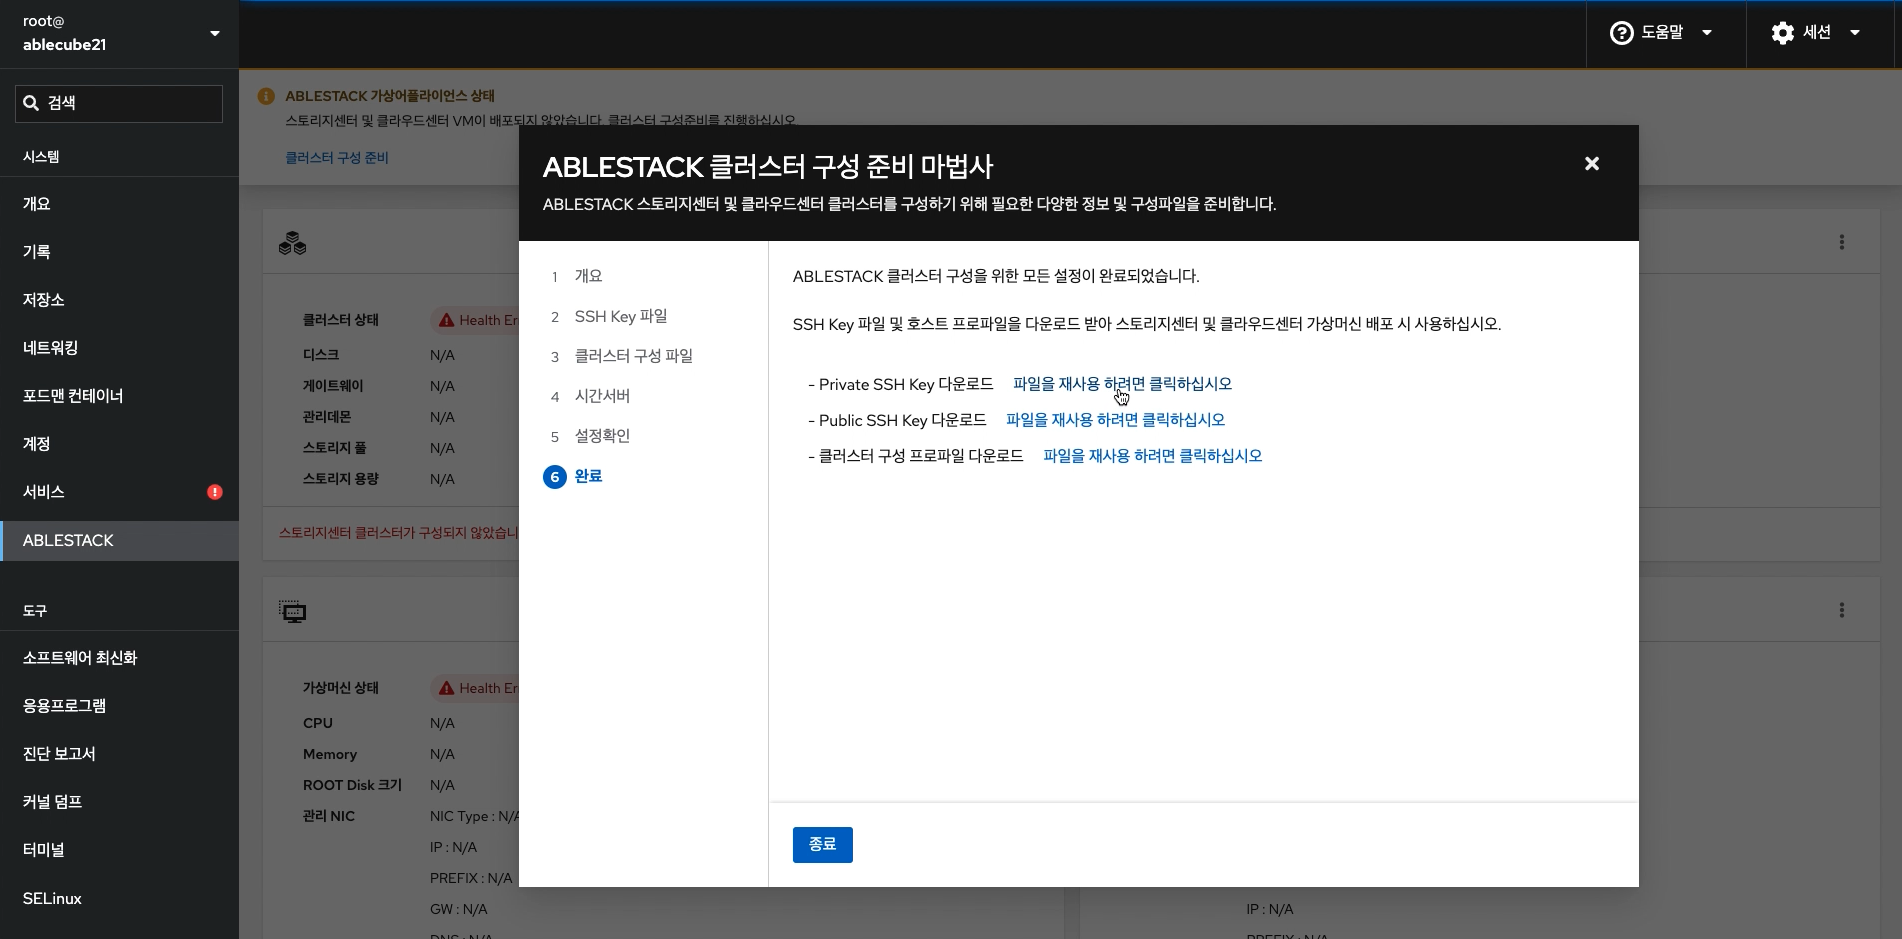Go to wizard step 5 설정확인
Image resolution: width=1902 pixels, height=939 pixels.
(x=602, y=436)
